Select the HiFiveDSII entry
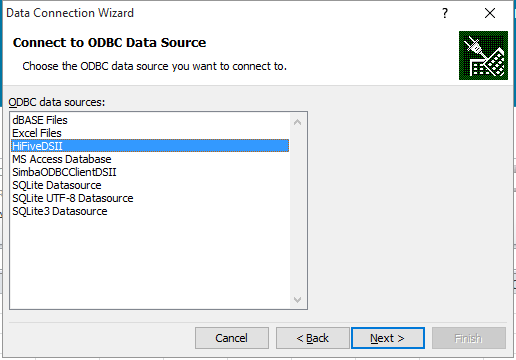This screenshot has height=360, width=516. coord(150,146)
